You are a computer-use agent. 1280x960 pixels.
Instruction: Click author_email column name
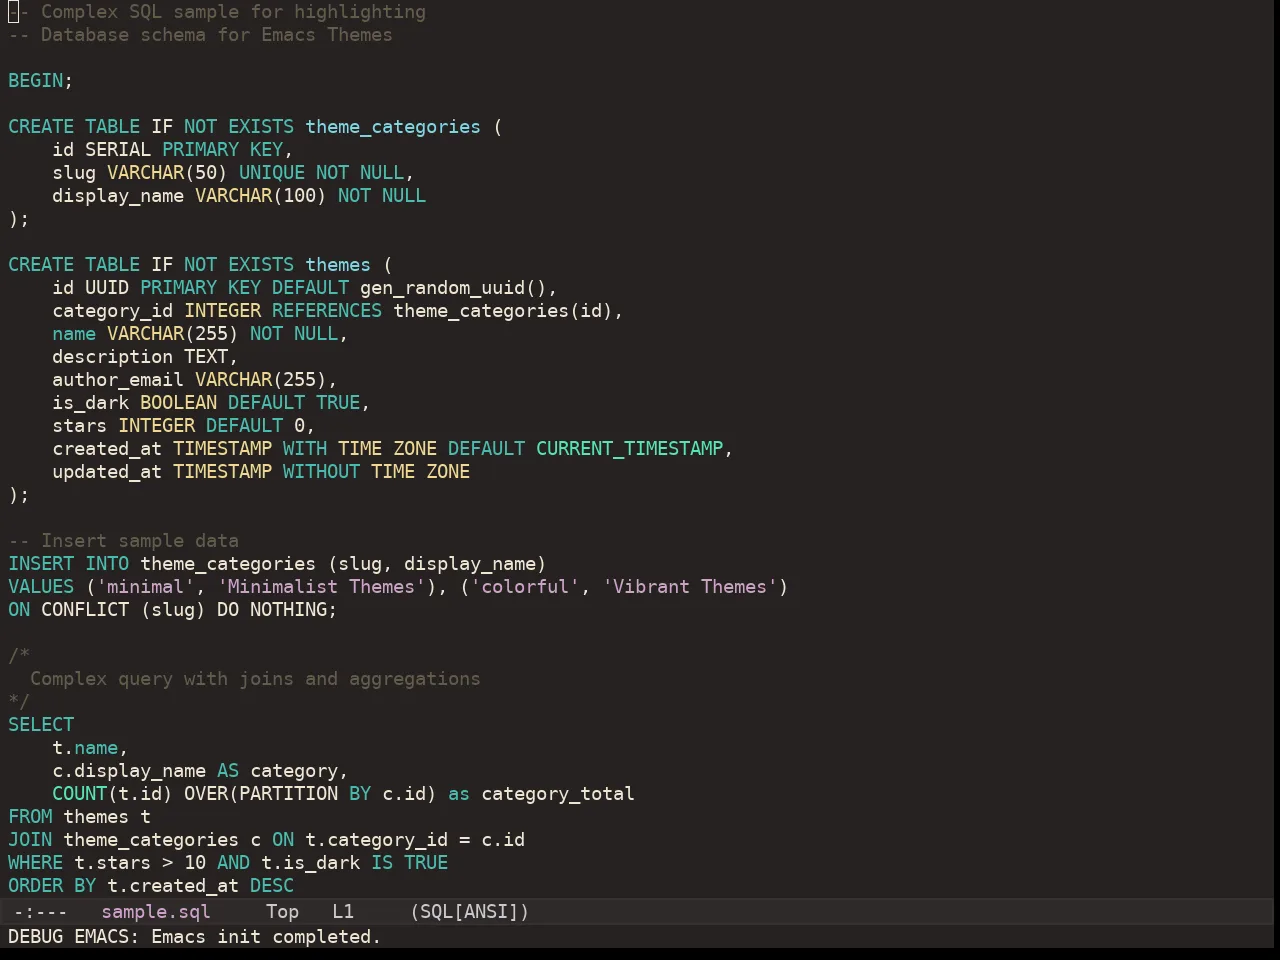(x=118, y=380)
